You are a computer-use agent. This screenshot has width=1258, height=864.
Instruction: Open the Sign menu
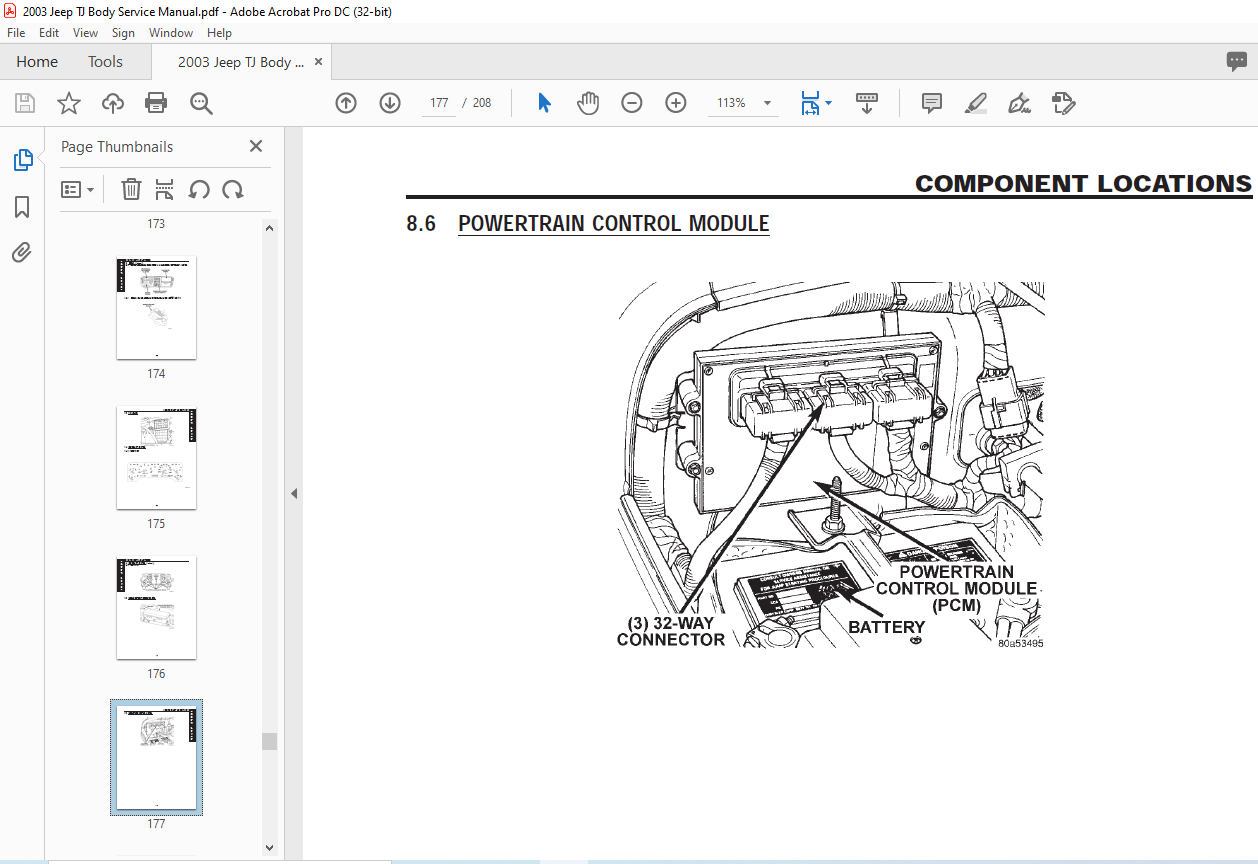pyautogui.click(x=124, y=33)
